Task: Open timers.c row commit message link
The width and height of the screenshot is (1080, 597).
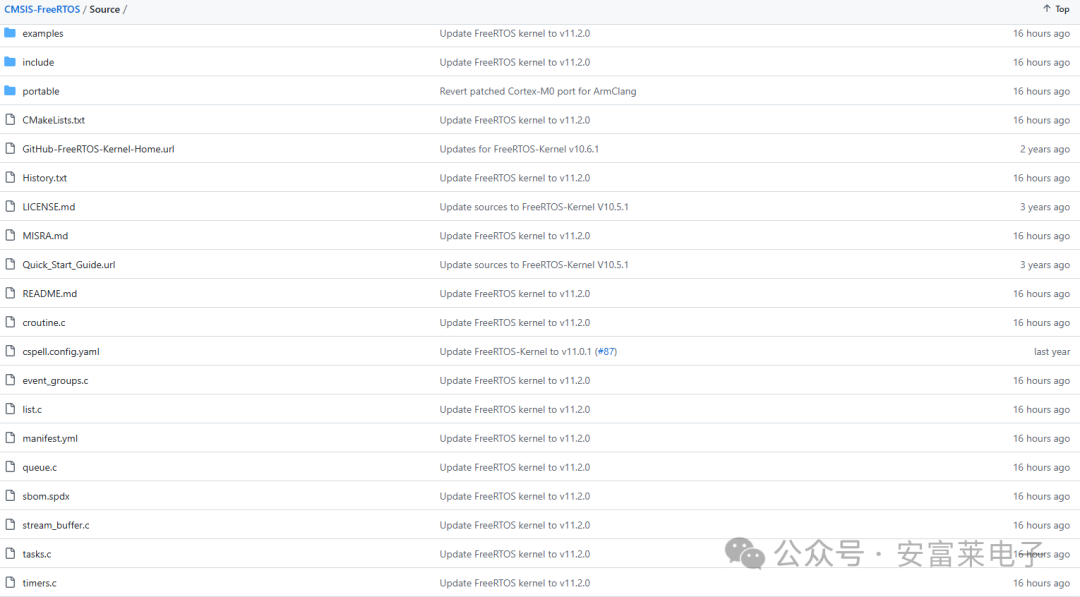Action: [515, 583]
